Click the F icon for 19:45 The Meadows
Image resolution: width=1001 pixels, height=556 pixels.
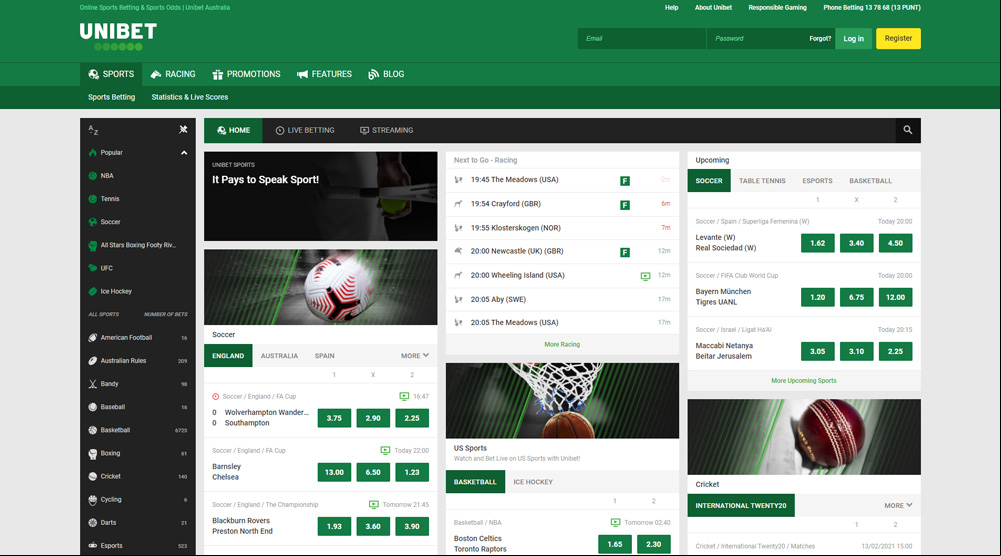tap(625, 181)
